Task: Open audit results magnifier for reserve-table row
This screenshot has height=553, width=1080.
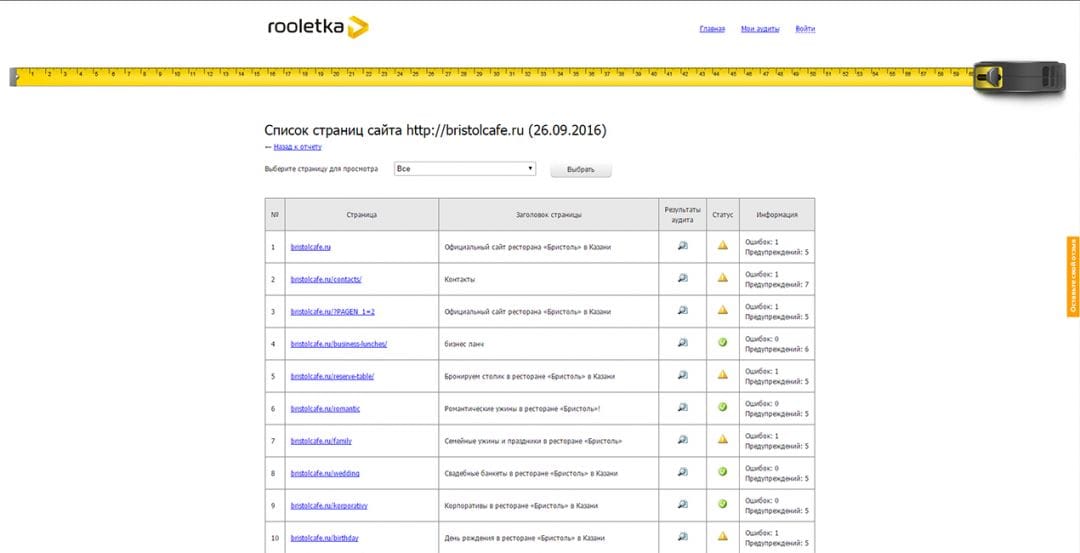Action: click(x=683, y=375)
